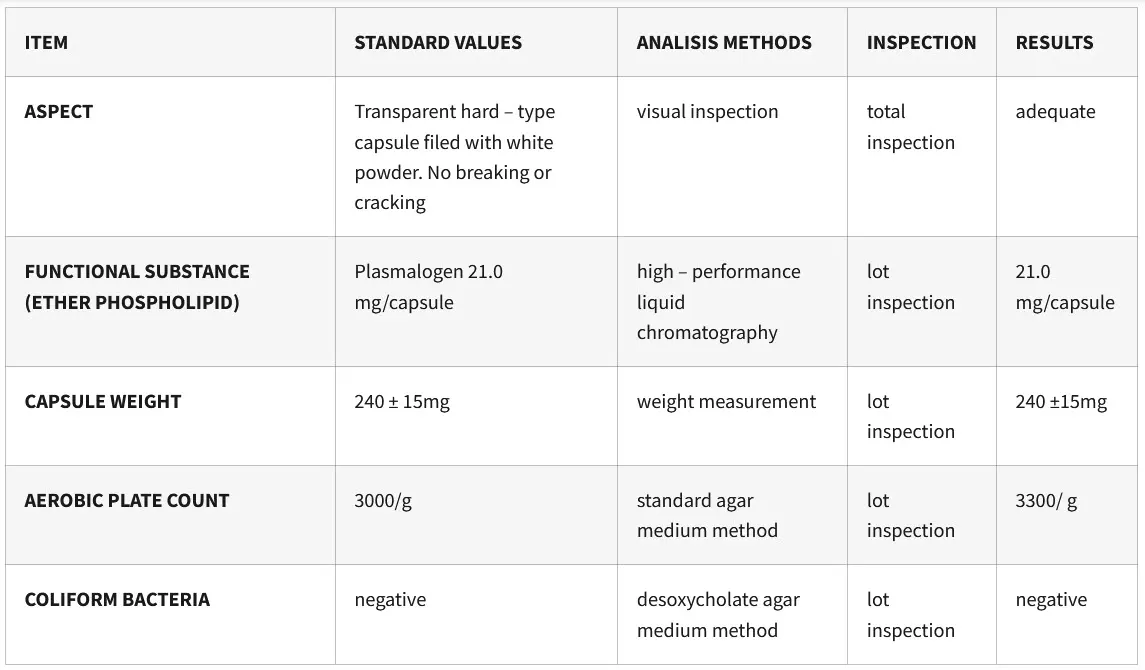Viewport: 1145px width, 670px height.
Task: Click the ASPECT row label
Action: coord(59,112)
